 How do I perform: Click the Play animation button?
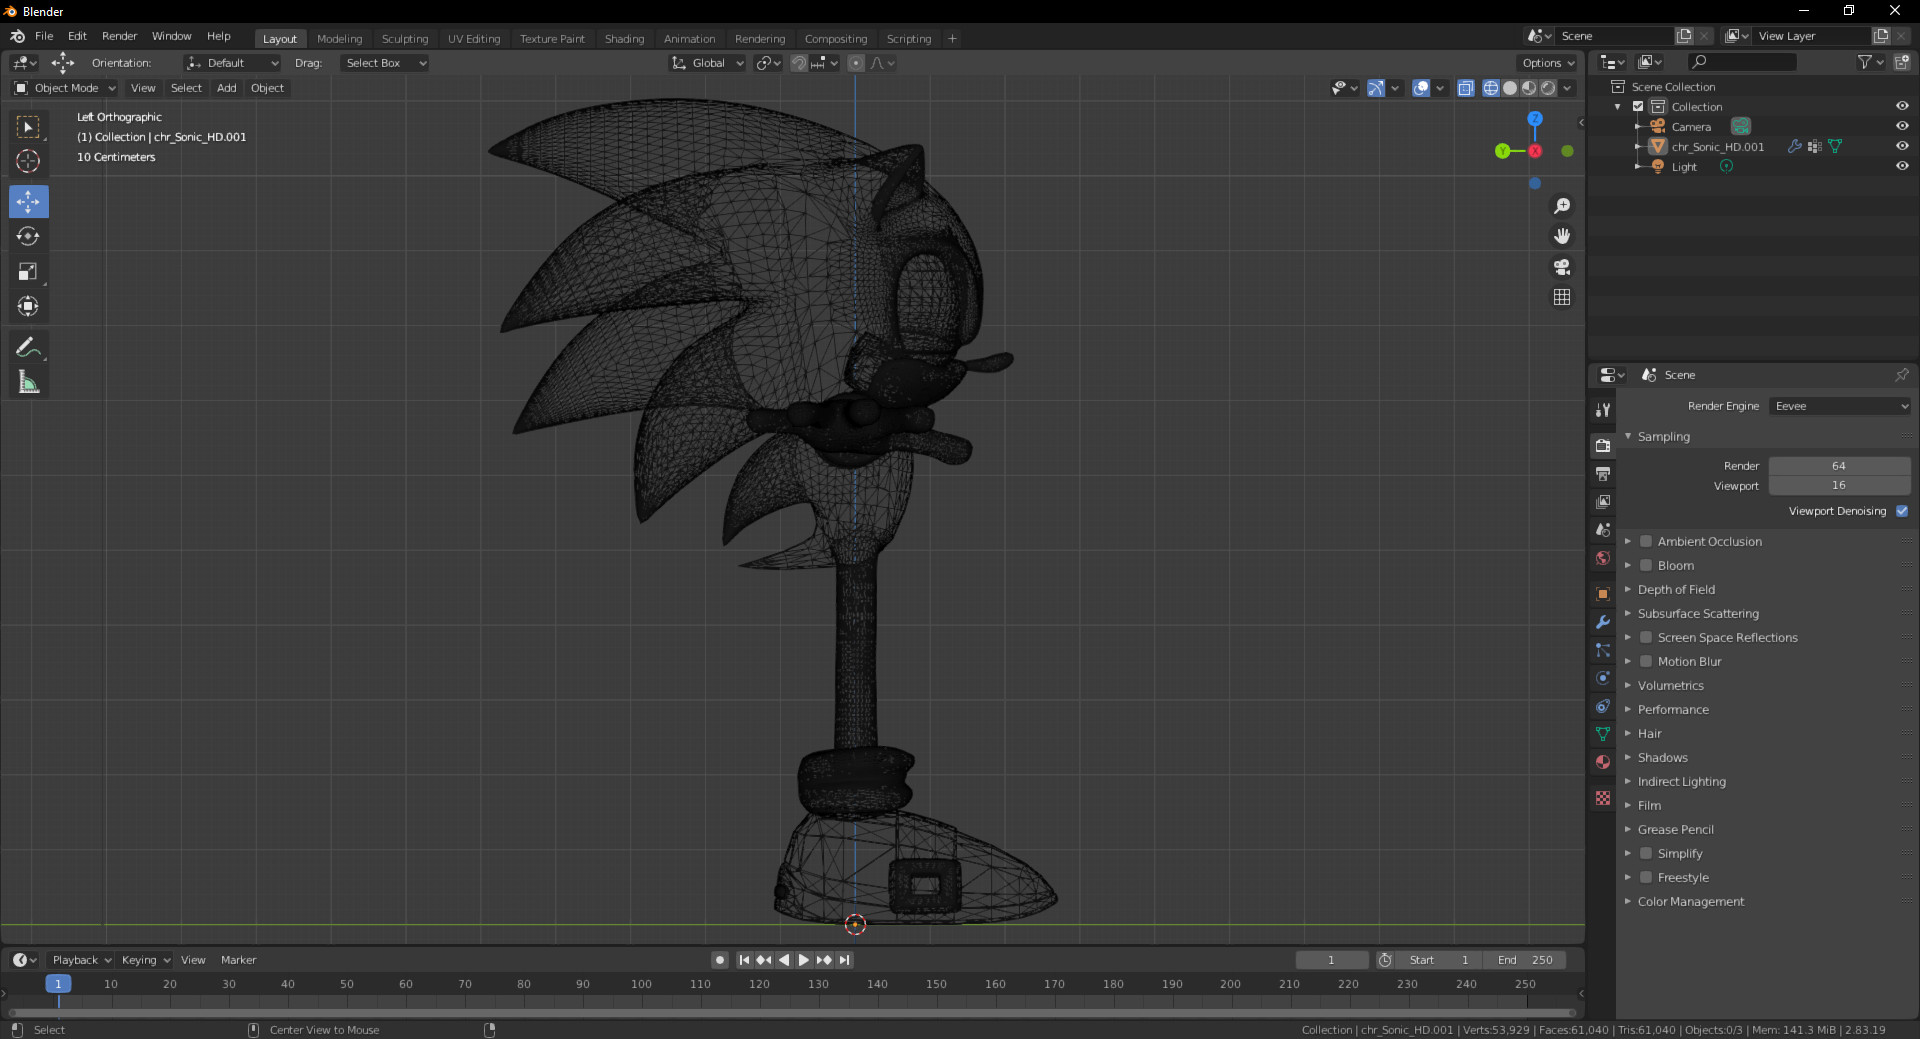803,960
